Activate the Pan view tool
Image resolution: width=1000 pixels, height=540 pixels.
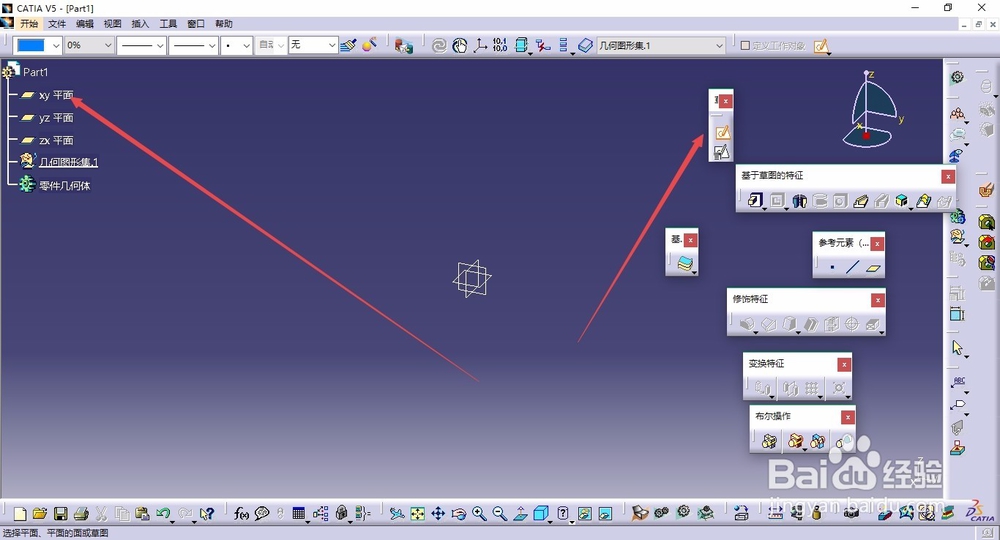pos(438,514)
